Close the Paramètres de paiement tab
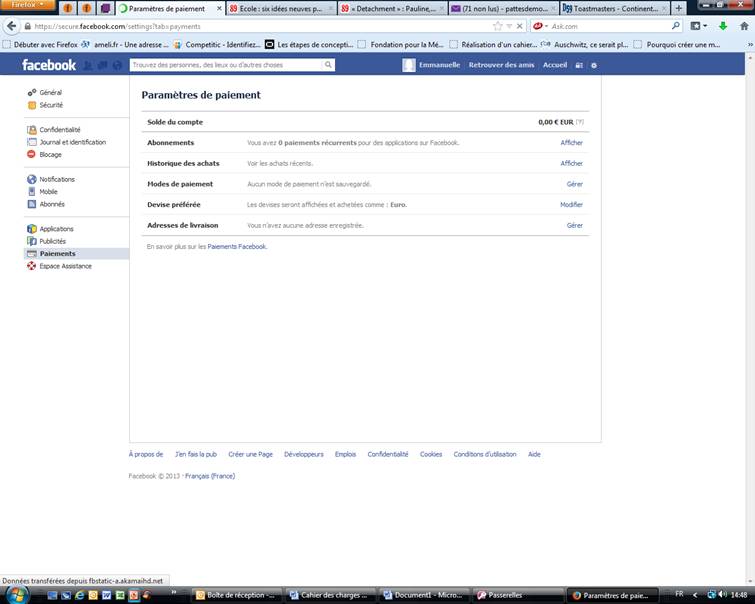The height and width of the screenshot is (604, 755). coord(219,9)
